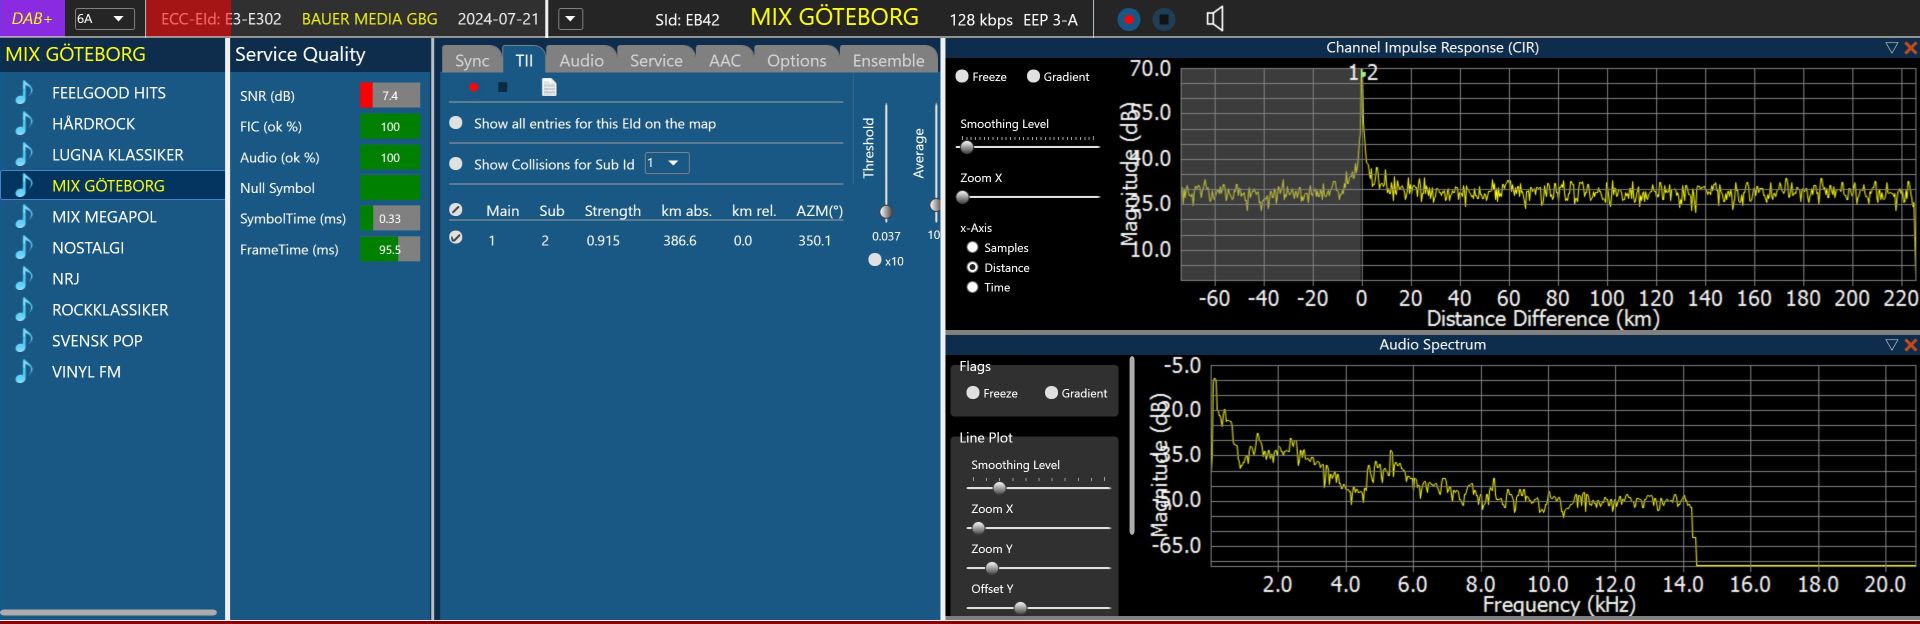Screen dimensions: 1920x624
Task: Click the note icon beside NRJ
Action: click(24, 279)
